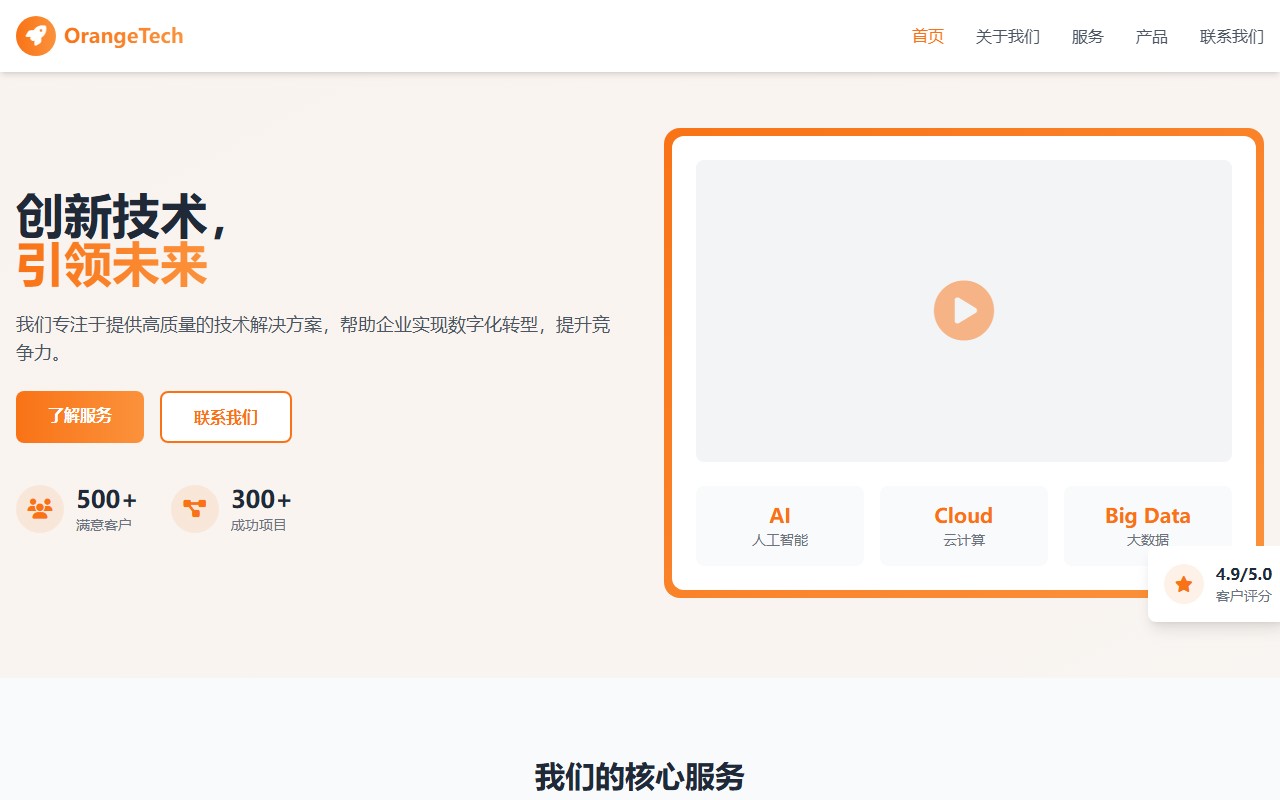Open the 关于我们 navigation item
Viewport: 1280px width, 800px height.
[x=1007, y=36]
